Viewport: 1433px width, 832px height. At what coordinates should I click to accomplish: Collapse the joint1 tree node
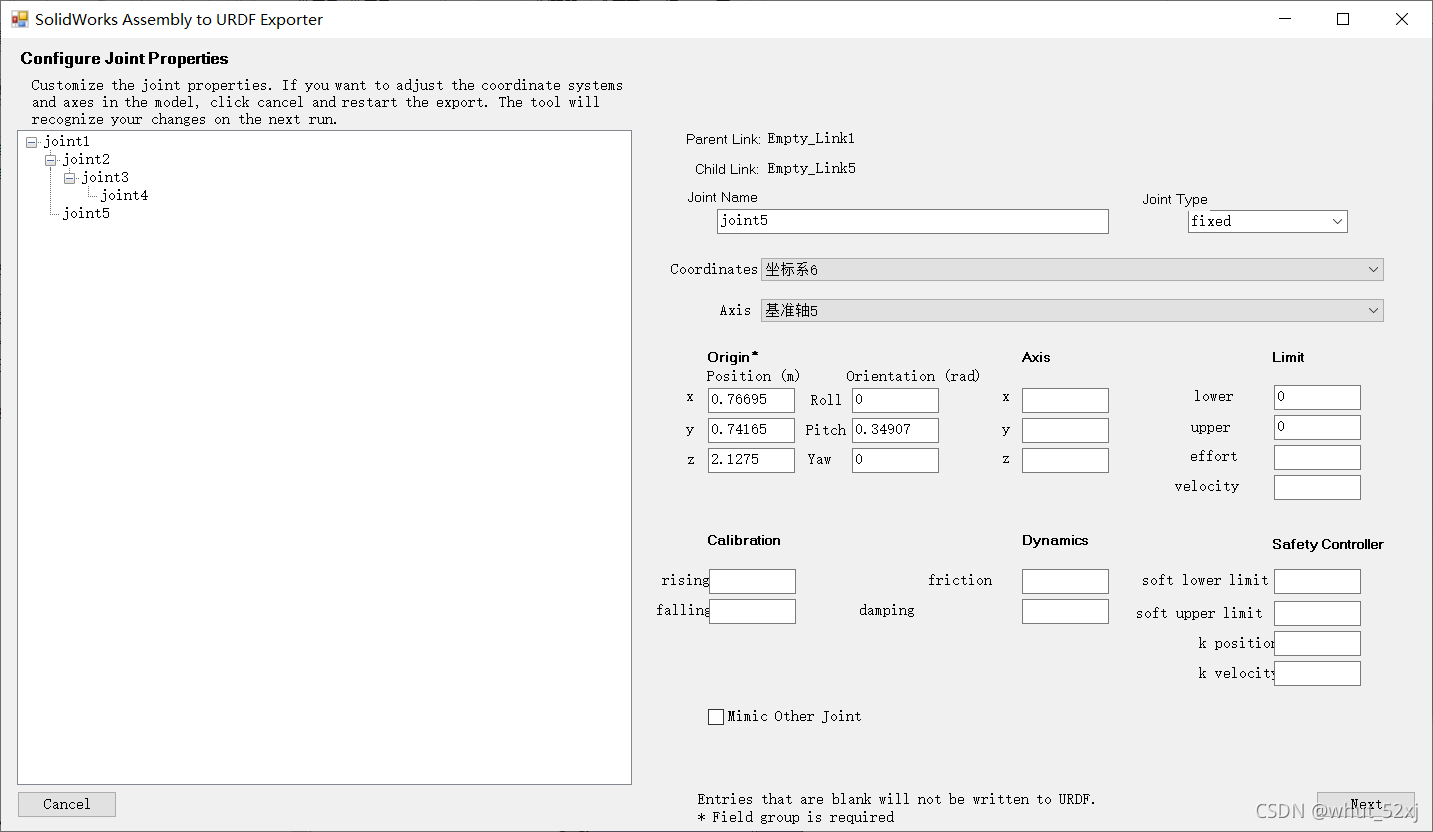click(32, 142)
